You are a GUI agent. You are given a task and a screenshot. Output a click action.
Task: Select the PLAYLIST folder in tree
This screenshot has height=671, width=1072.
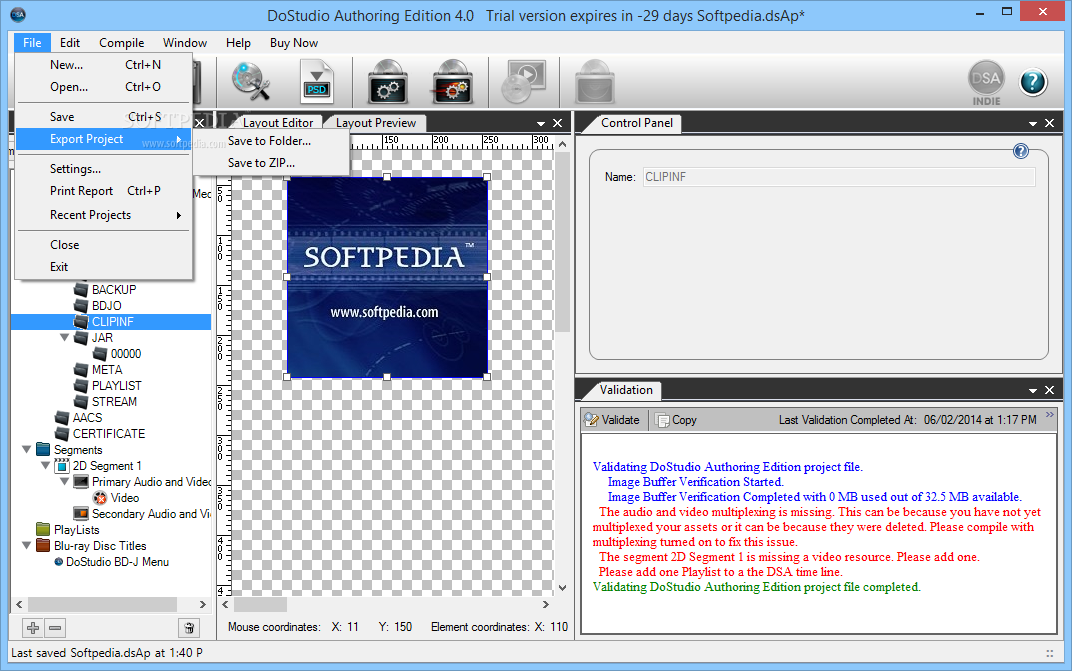[x=107, y=386]
